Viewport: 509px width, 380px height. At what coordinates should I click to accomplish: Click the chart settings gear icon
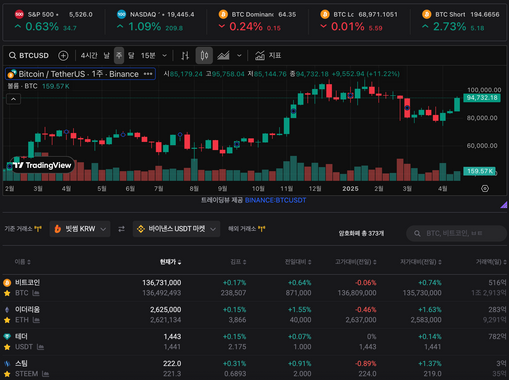pyautogui.click(x=485, y=189)
